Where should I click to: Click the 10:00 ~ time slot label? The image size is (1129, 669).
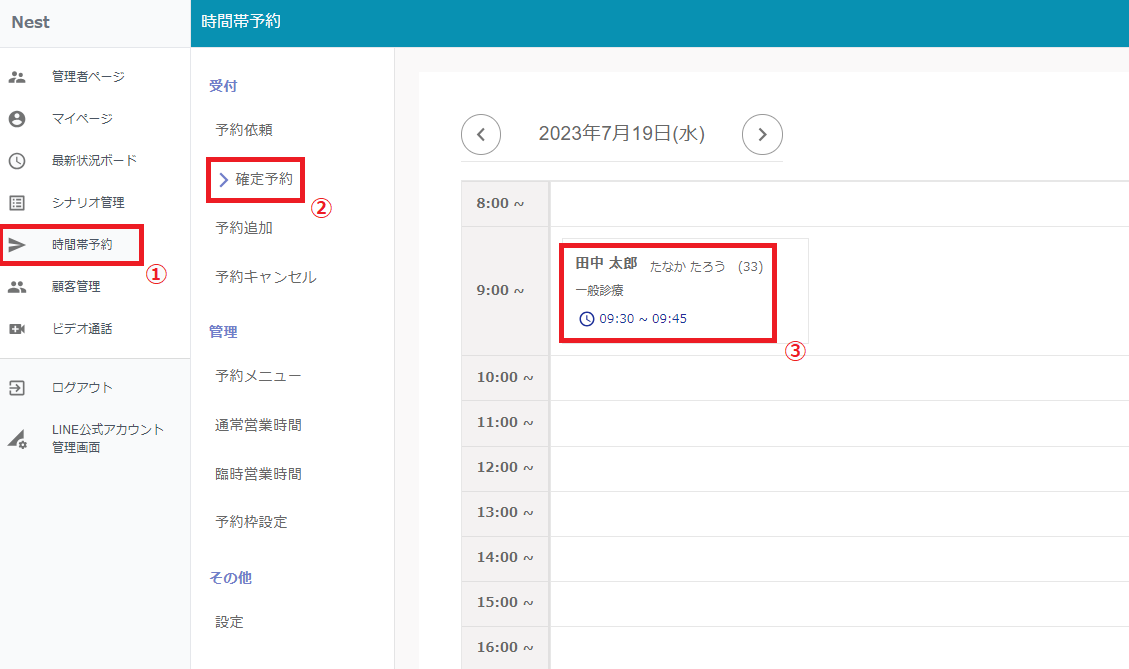click(505, 377)
